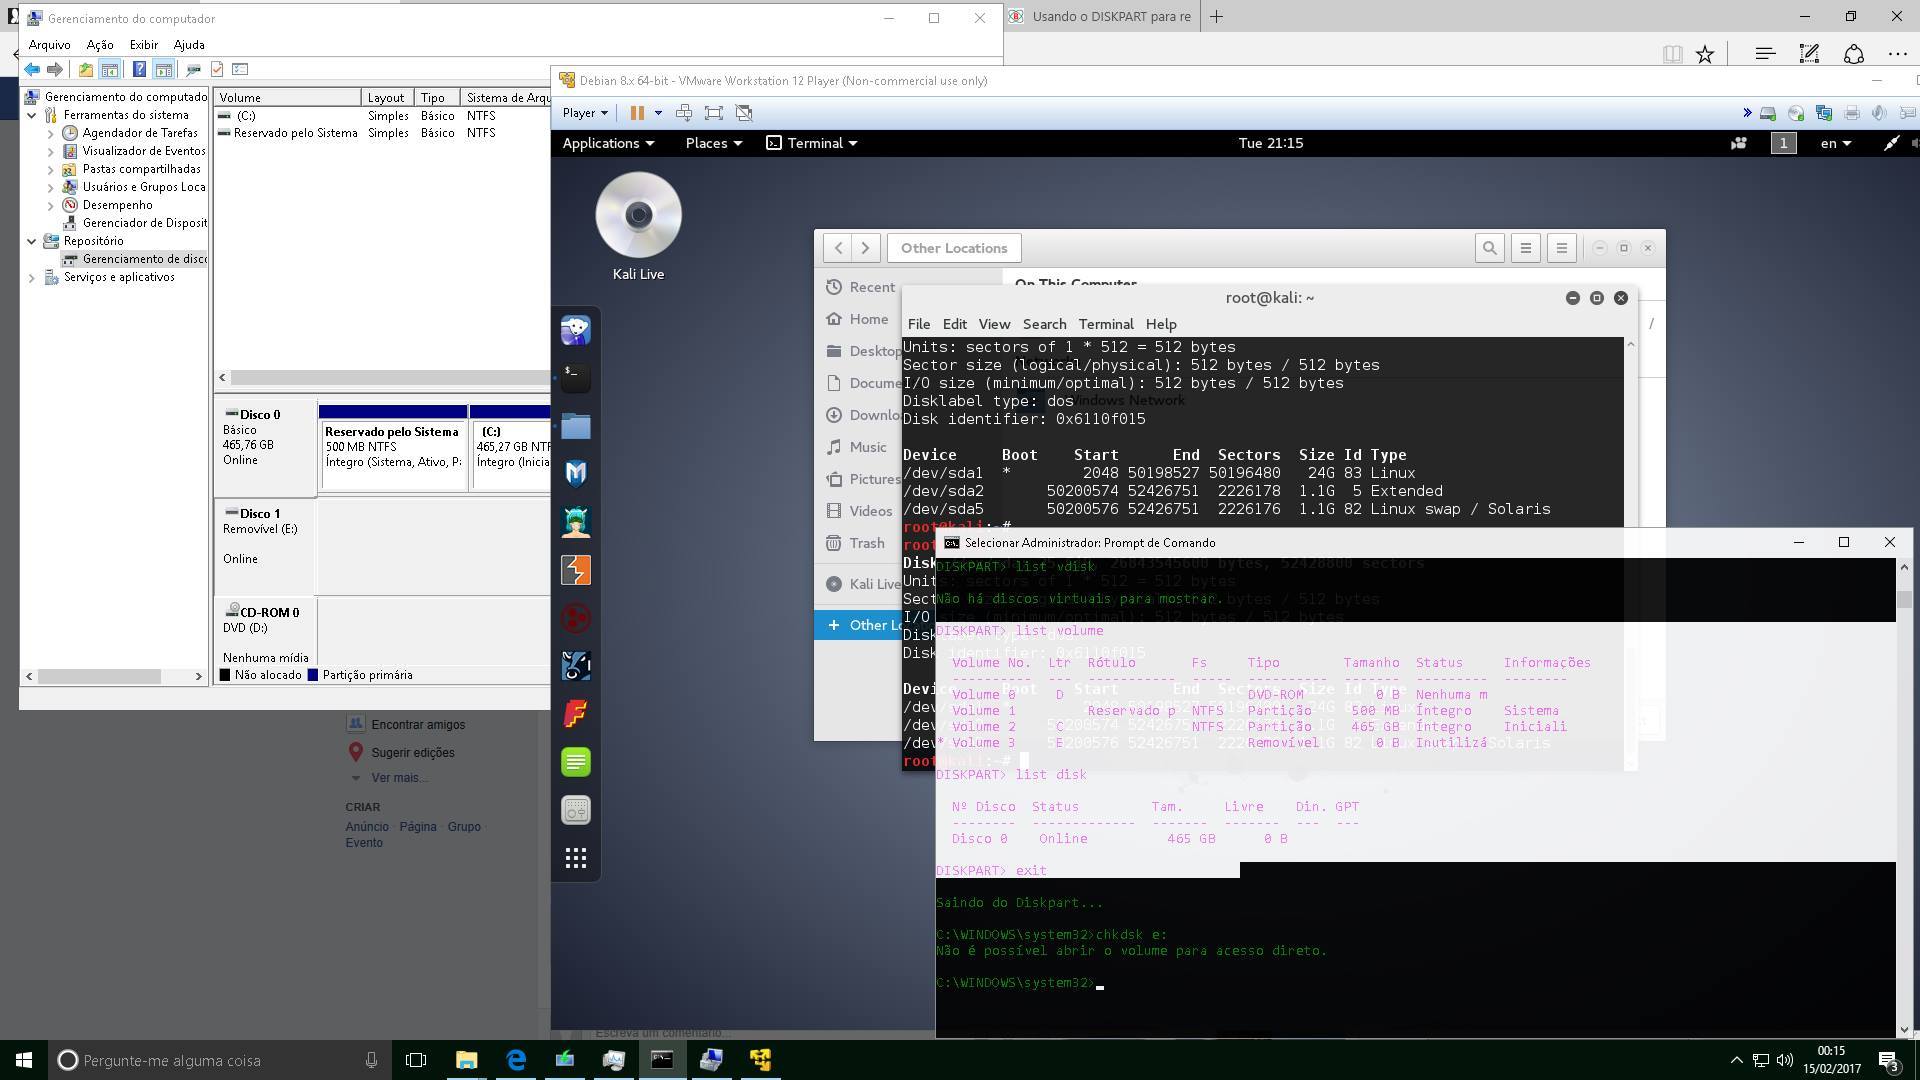Select Desempenho in the tree
Viewport: 1920px width, 1080px height.
coord(117,205)
